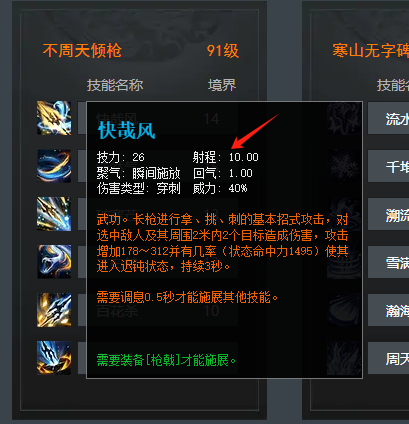The height and width of the screenshot is (424, 409).
Task: Select the dimmed seashell skill icon
Action: point(345,310)
